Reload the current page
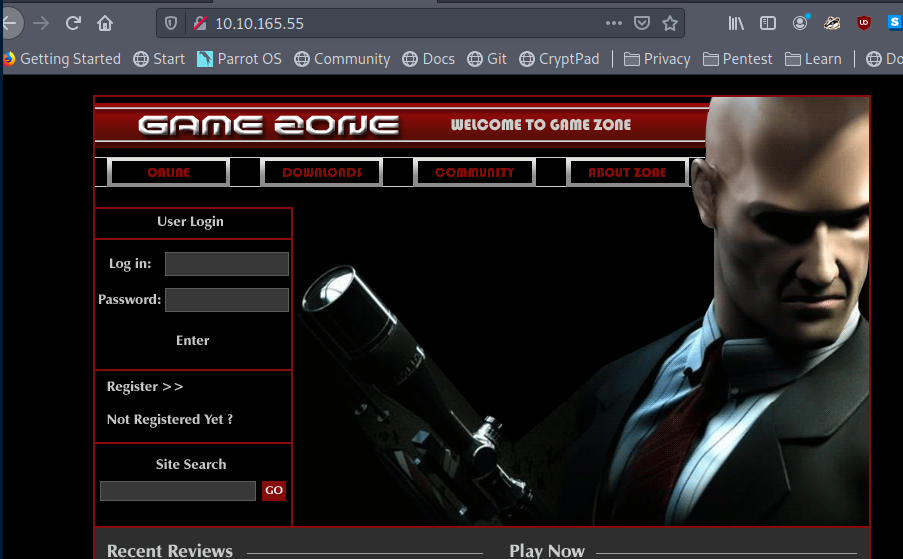 [x=73, y=23]
